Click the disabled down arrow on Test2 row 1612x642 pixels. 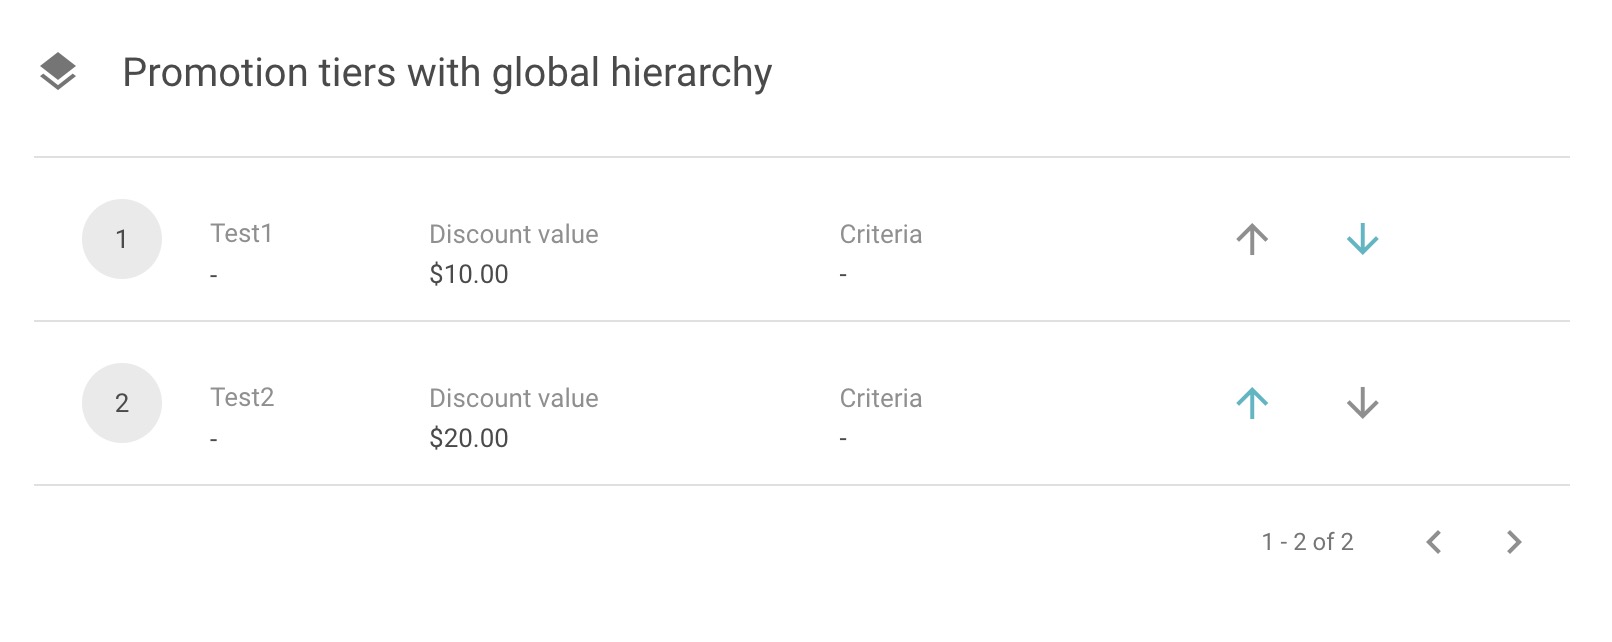click(x=1362, y=402)
